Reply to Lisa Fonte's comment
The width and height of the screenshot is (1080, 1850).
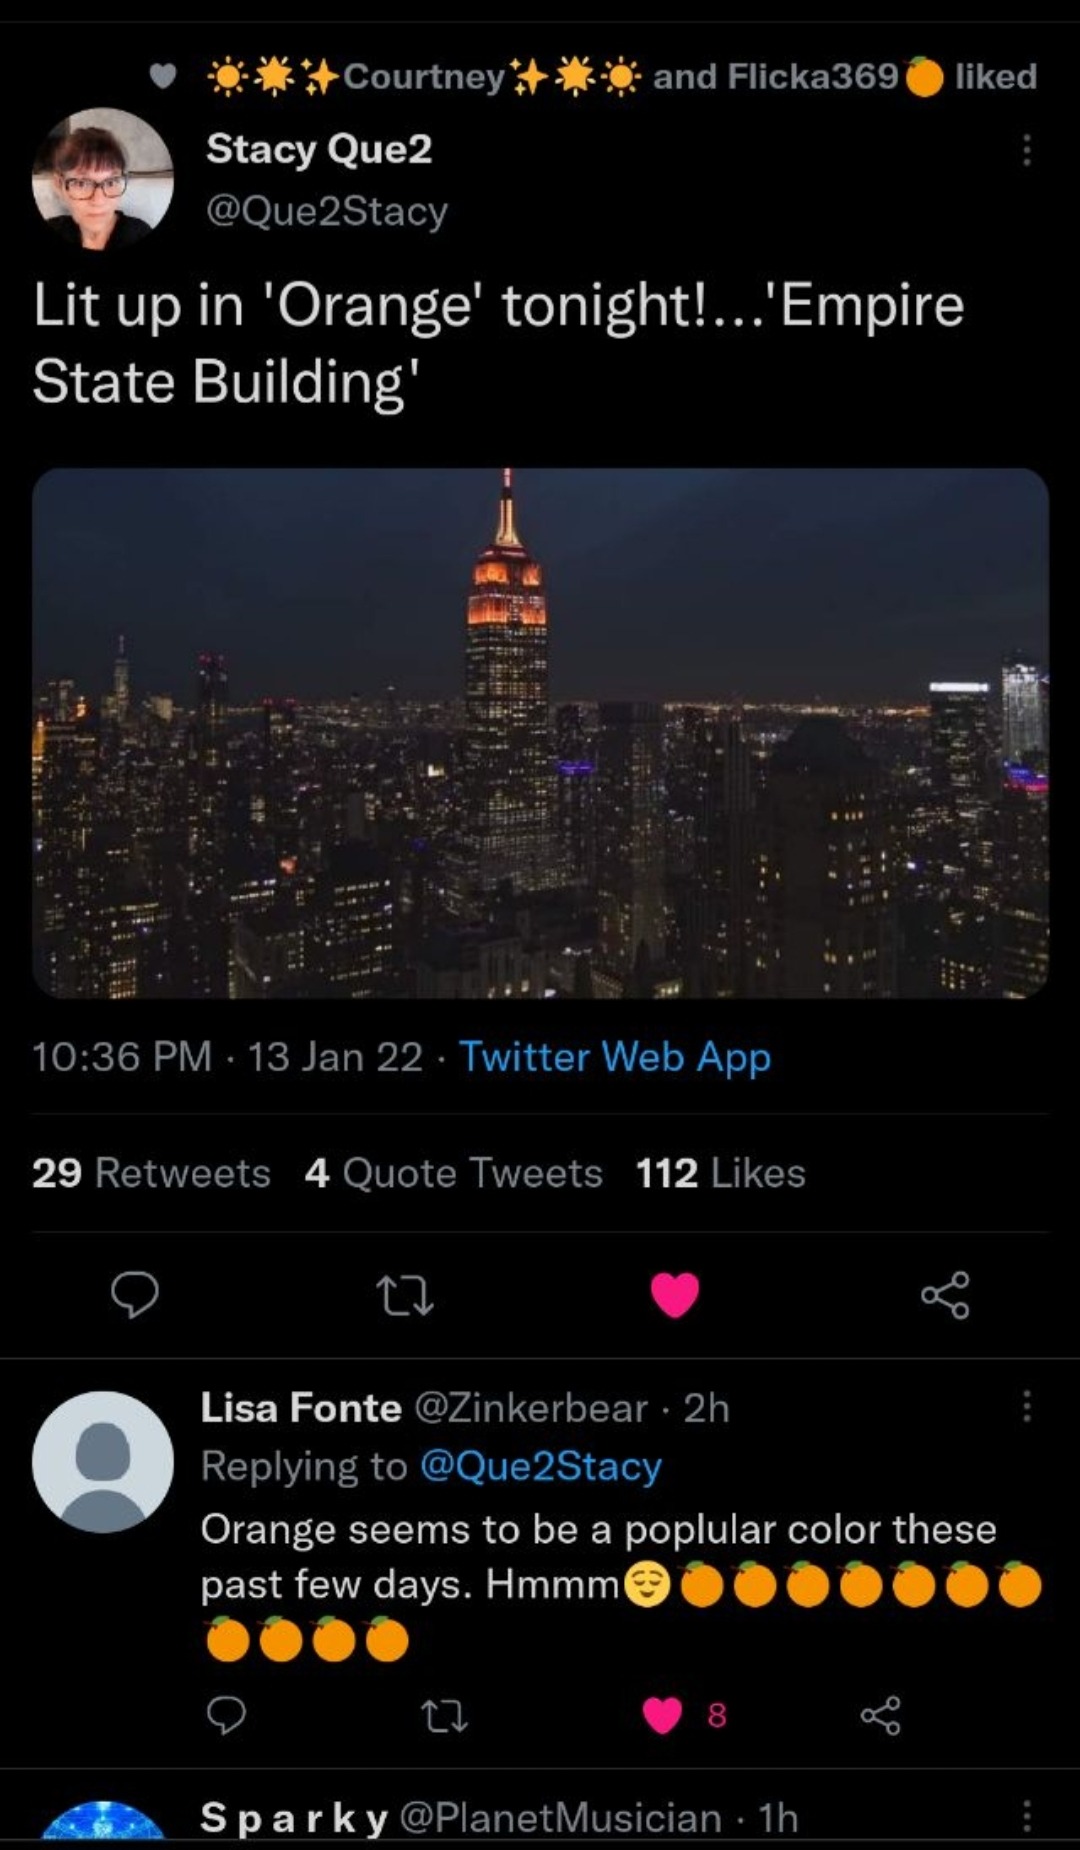pyautogui.click(x=226, y=1715)
